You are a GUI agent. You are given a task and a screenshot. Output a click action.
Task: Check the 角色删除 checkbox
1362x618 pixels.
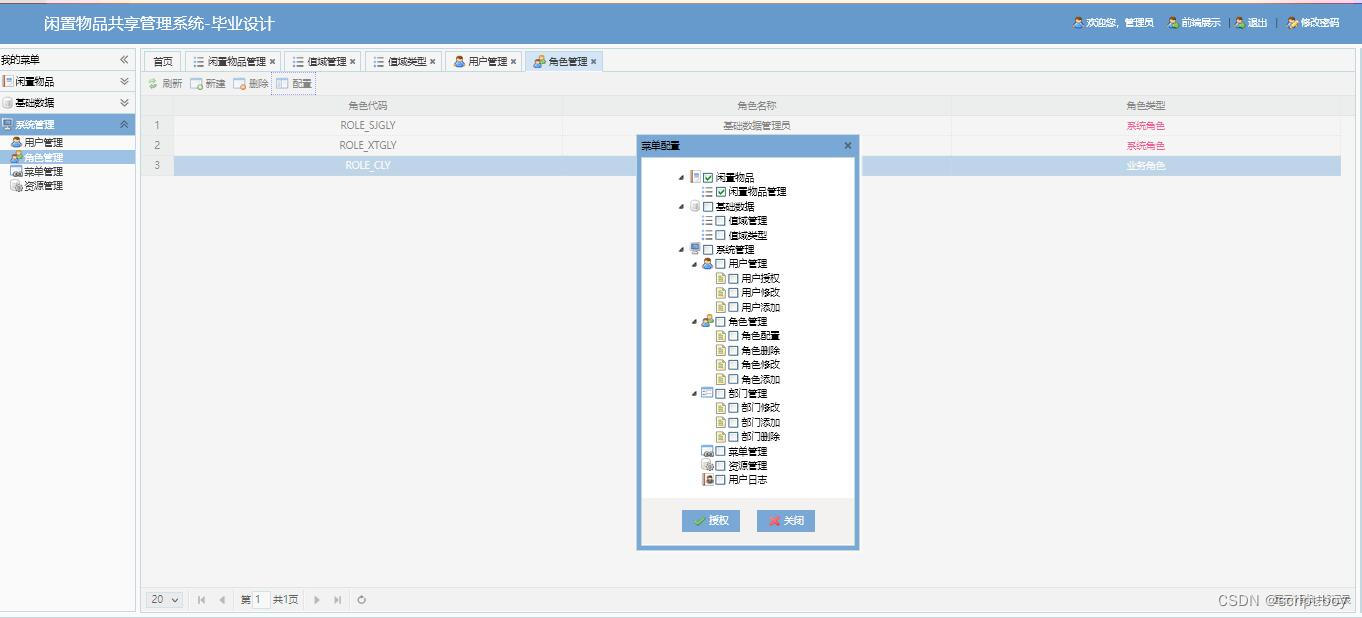pyautogui.click(x=733, y=350)
